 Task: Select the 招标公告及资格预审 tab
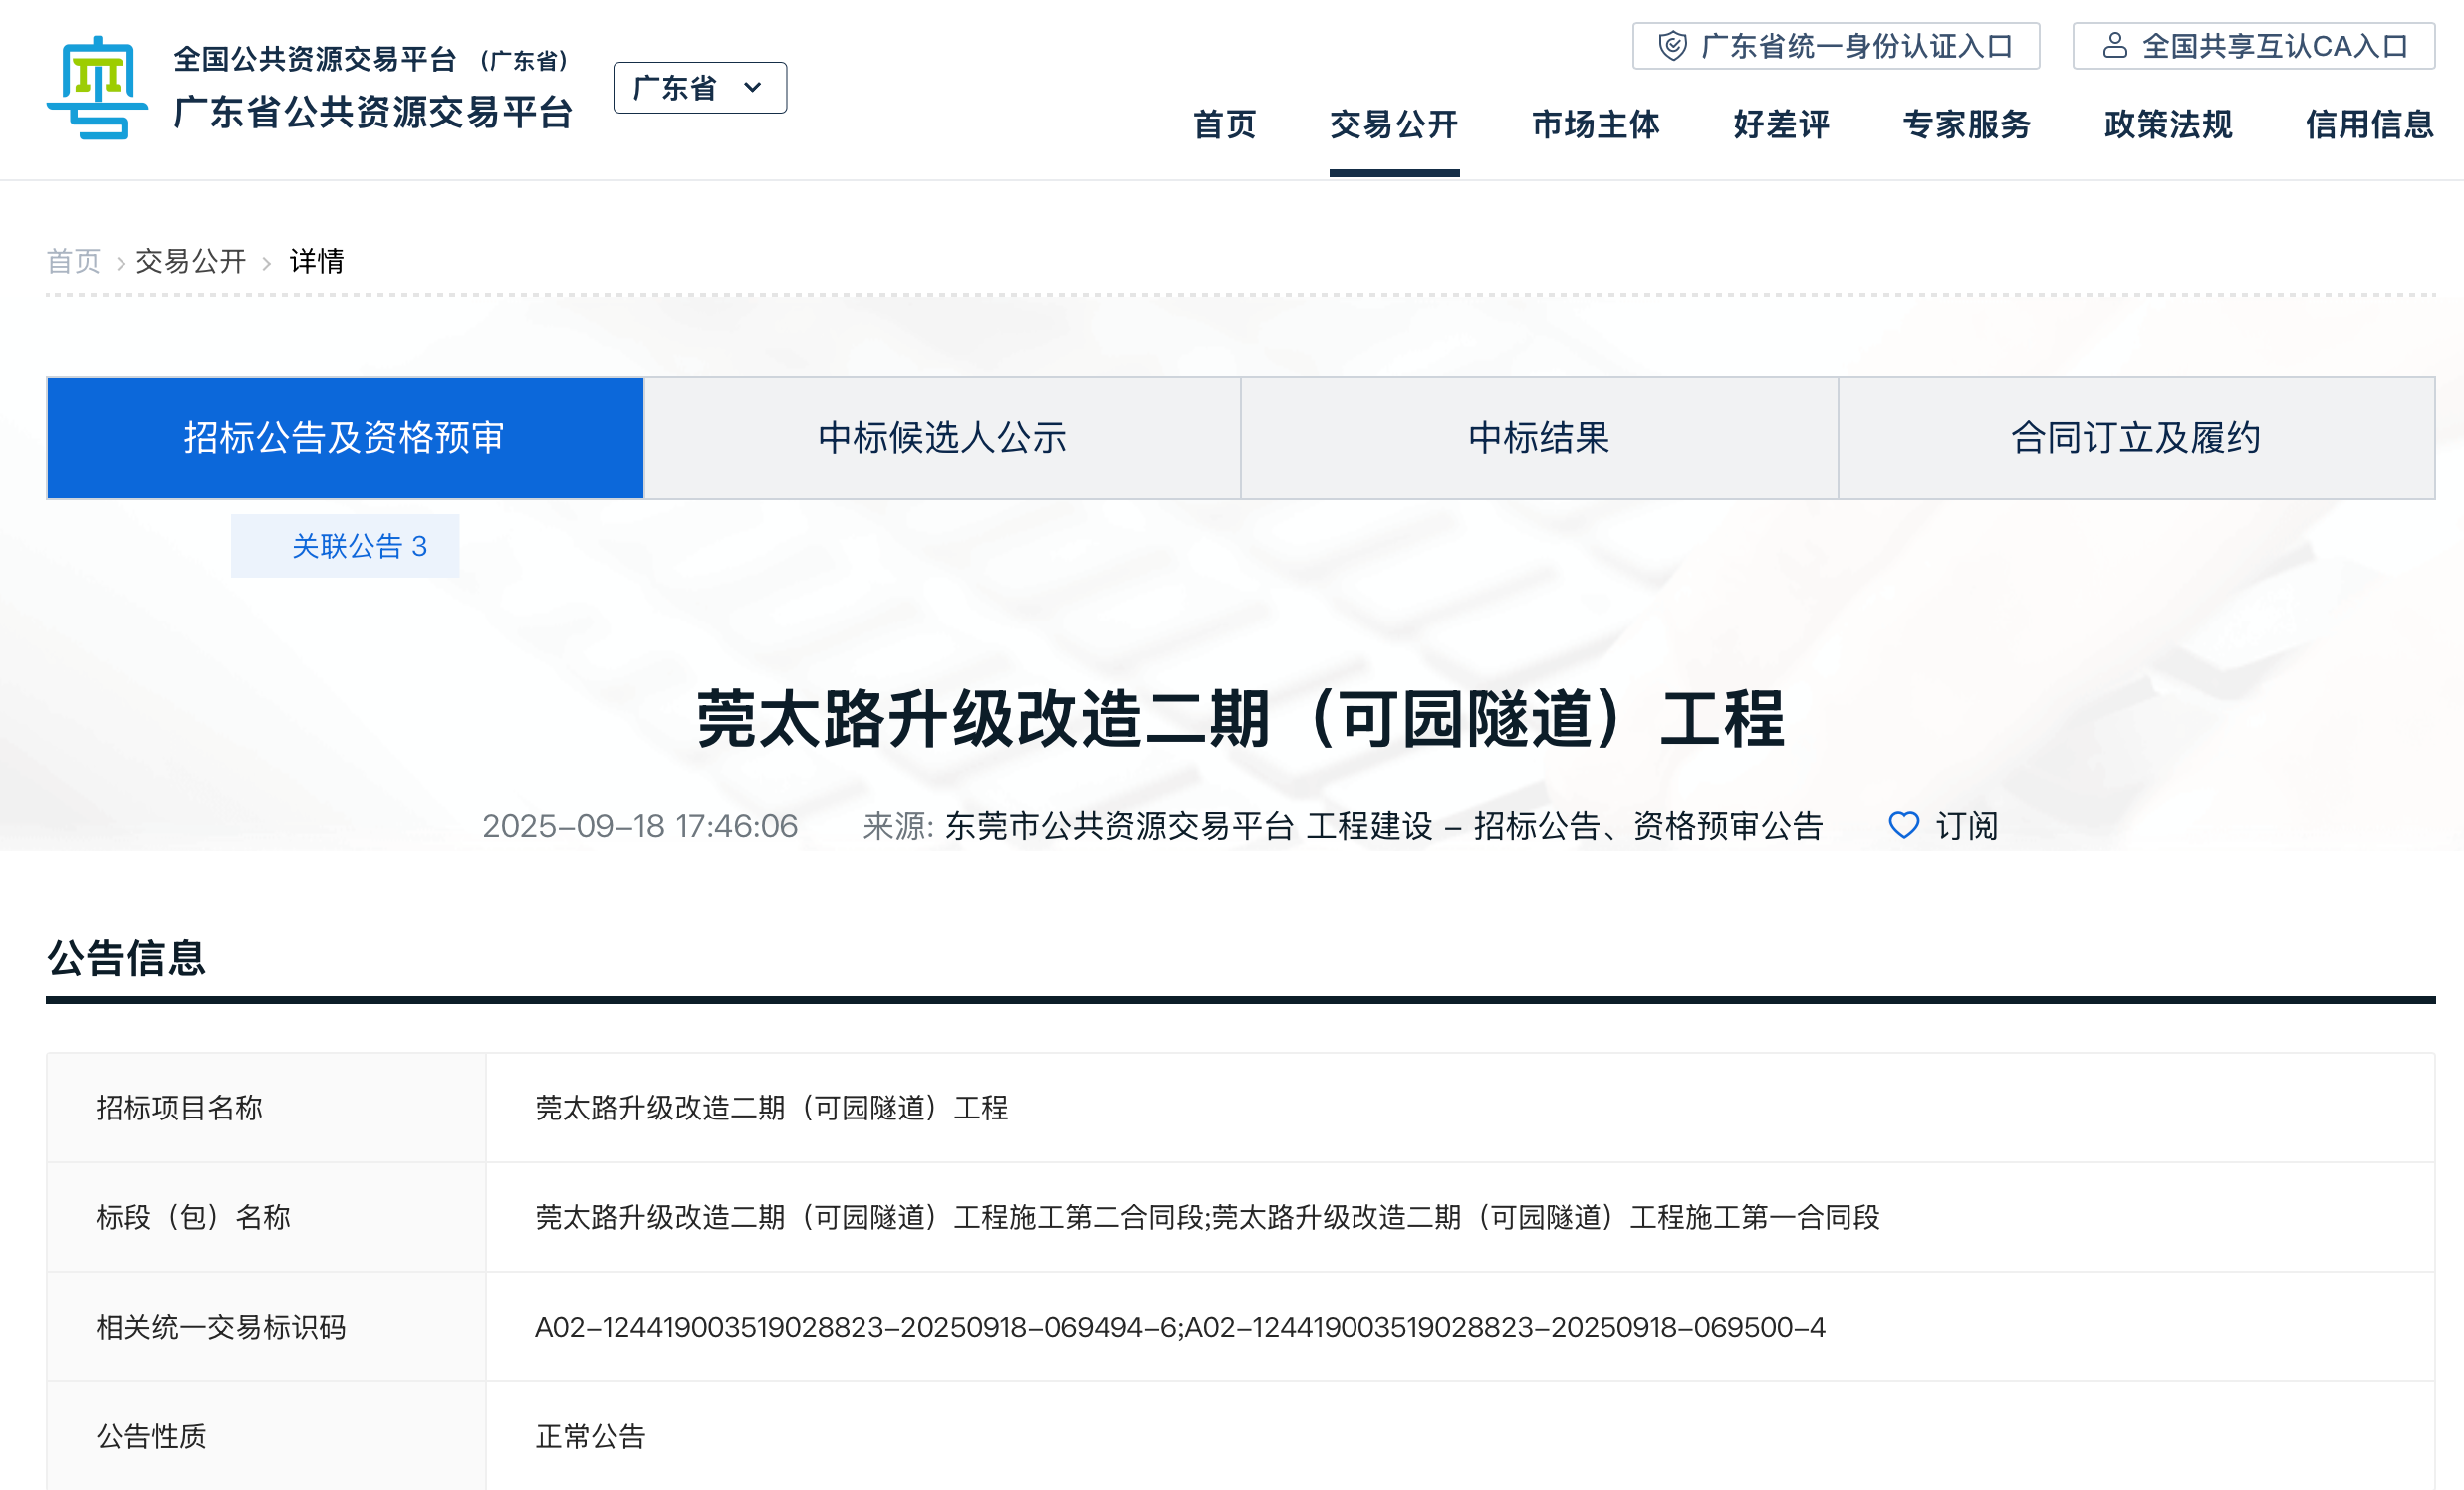(345, 438)
